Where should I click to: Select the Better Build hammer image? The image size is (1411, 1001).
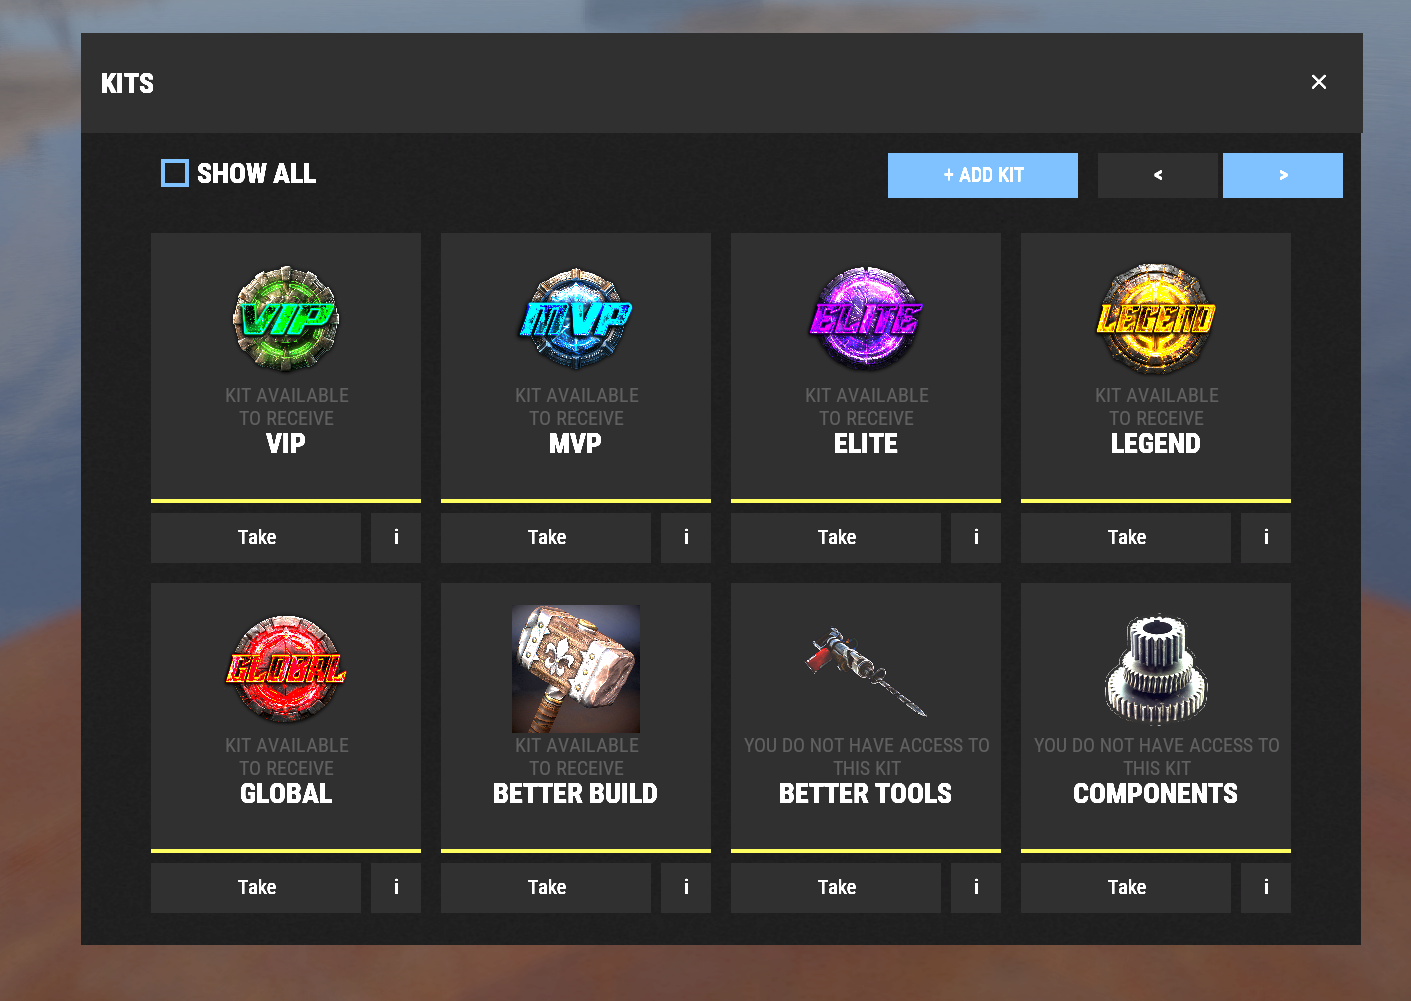(576, 669)
